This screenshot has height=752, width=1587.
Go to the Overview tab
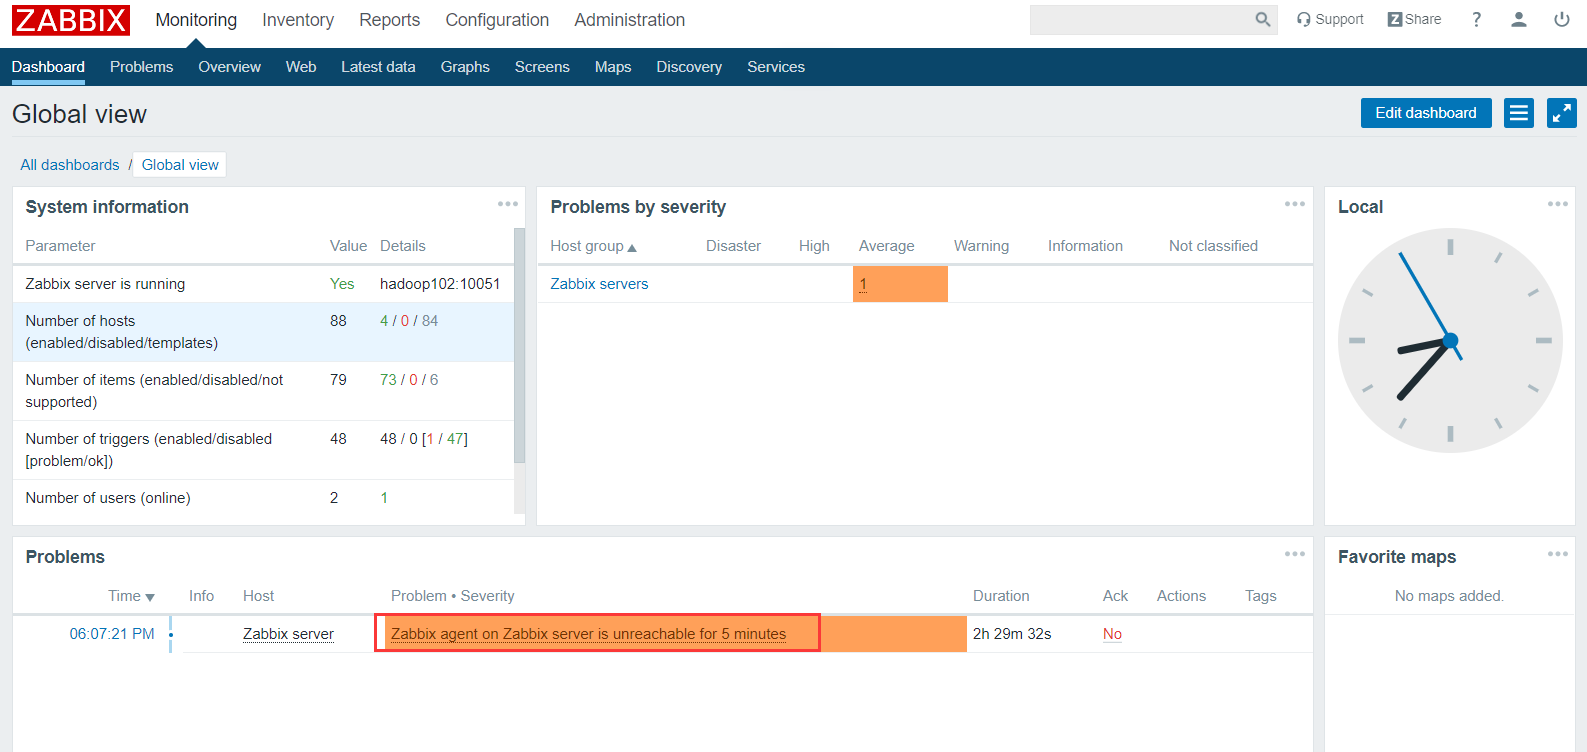pyautogui.click(x=229, y=67)
